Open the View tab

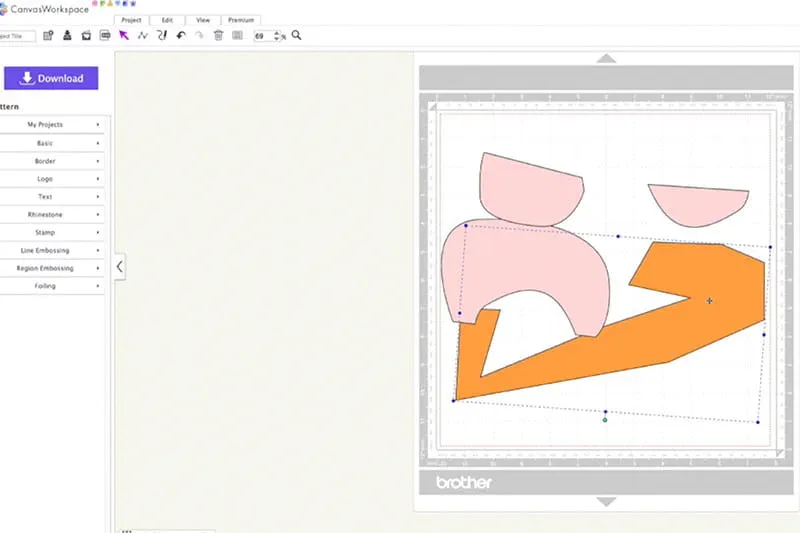(x=203, y=19)
